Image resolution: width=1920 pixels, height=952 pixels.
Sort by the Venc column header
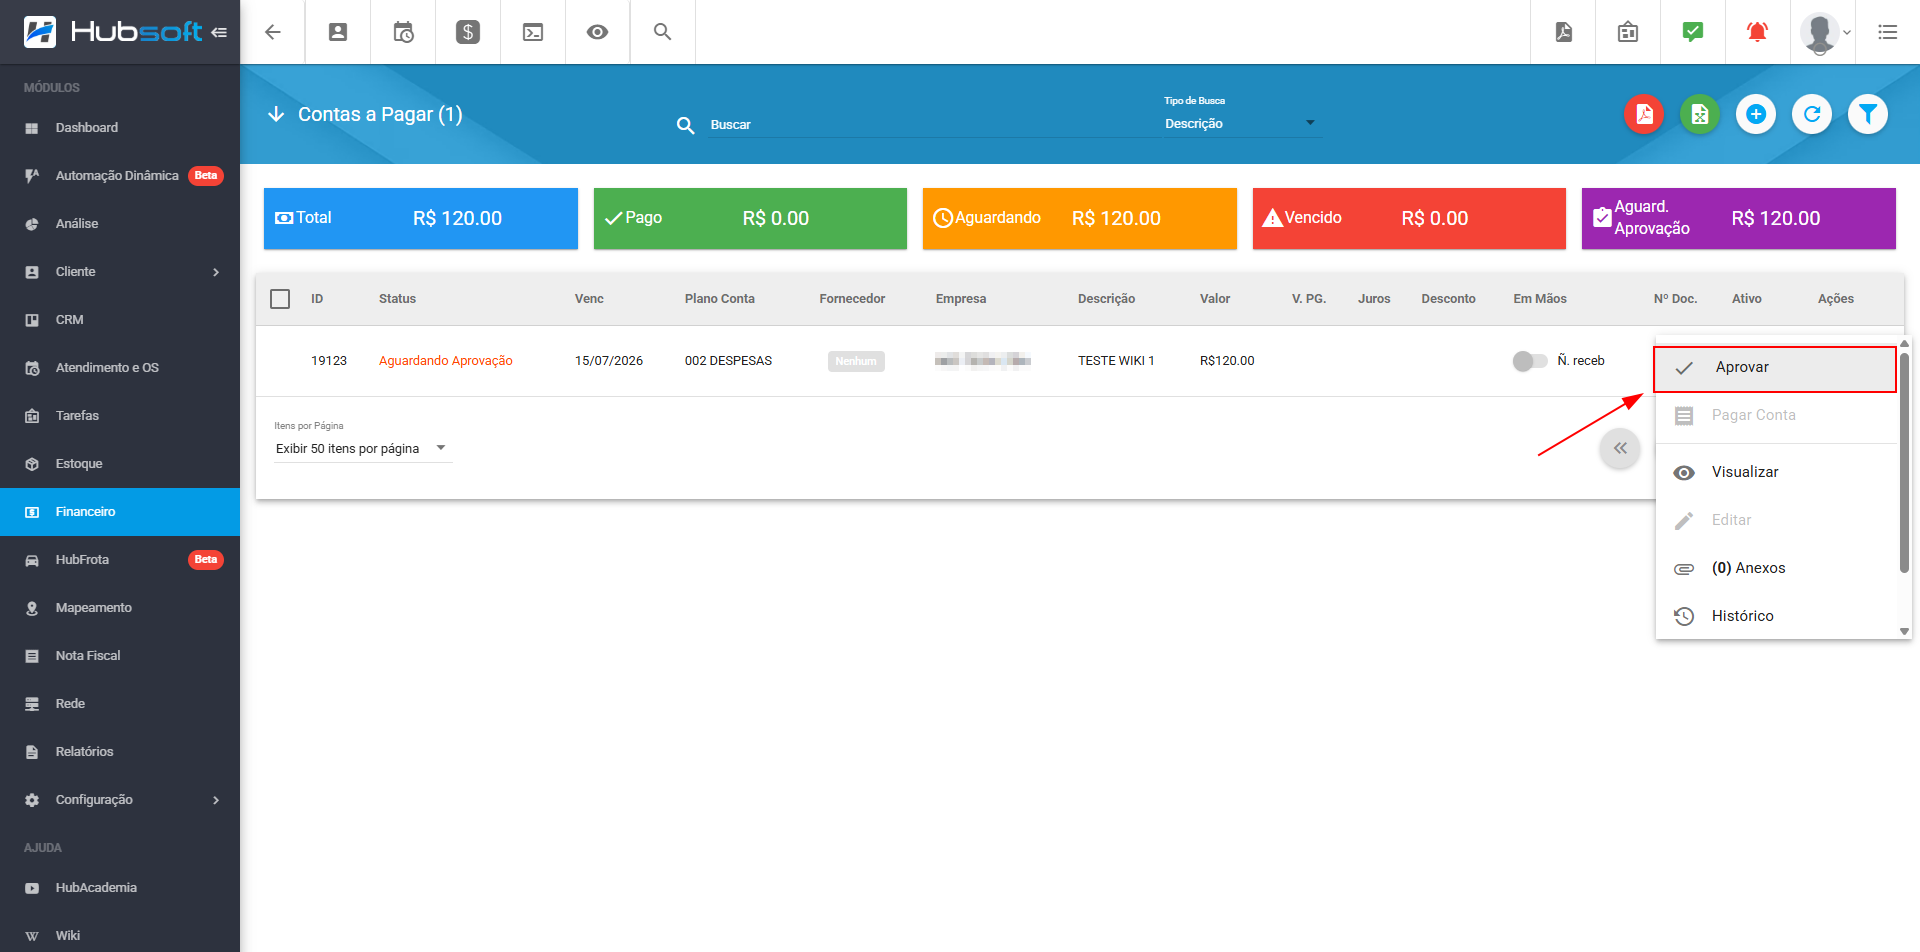coord(589,299)
